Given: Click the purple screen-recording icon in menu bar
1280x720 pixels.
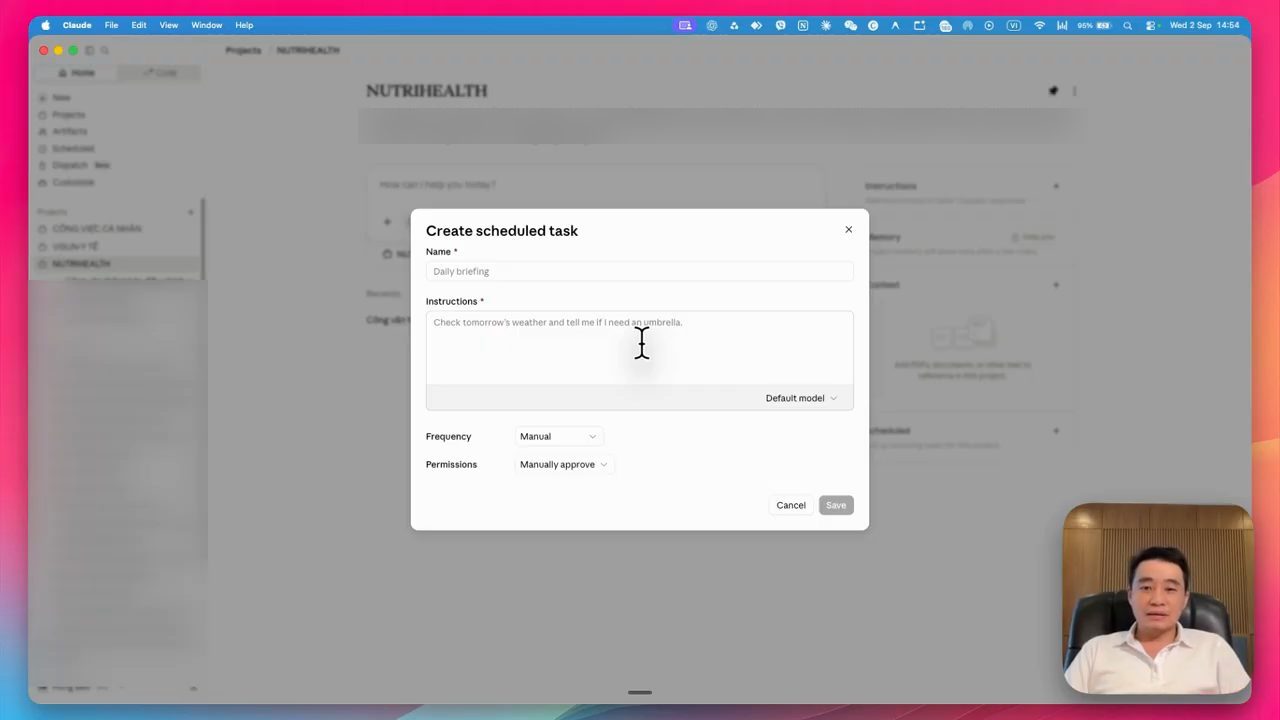Looking at the screenshot, I should click(685, 25).
